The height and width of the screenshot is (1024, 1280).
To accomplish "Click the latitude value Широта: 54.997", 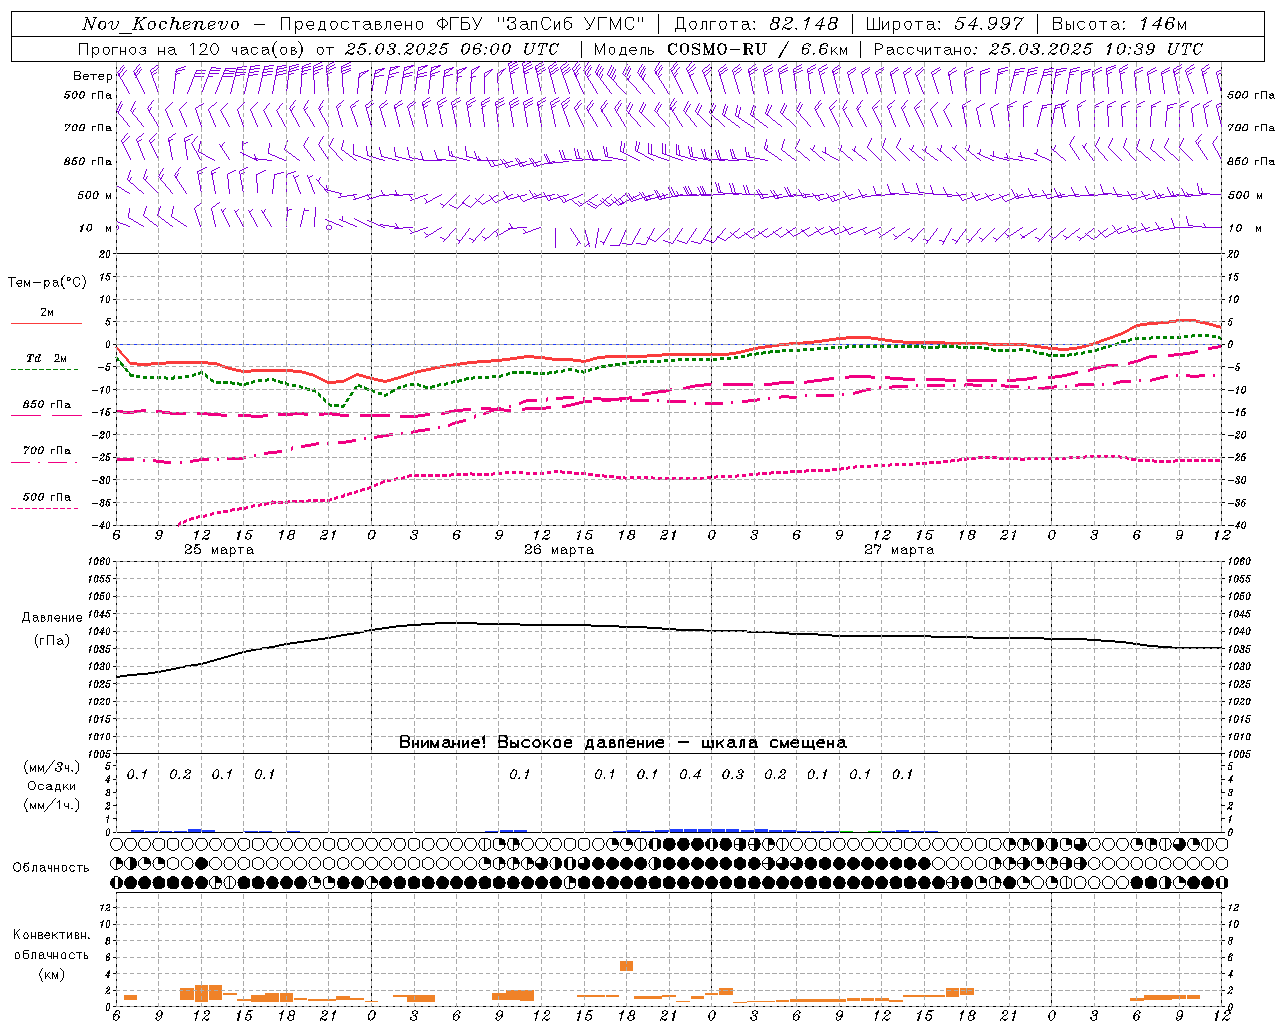I will 944,24.
